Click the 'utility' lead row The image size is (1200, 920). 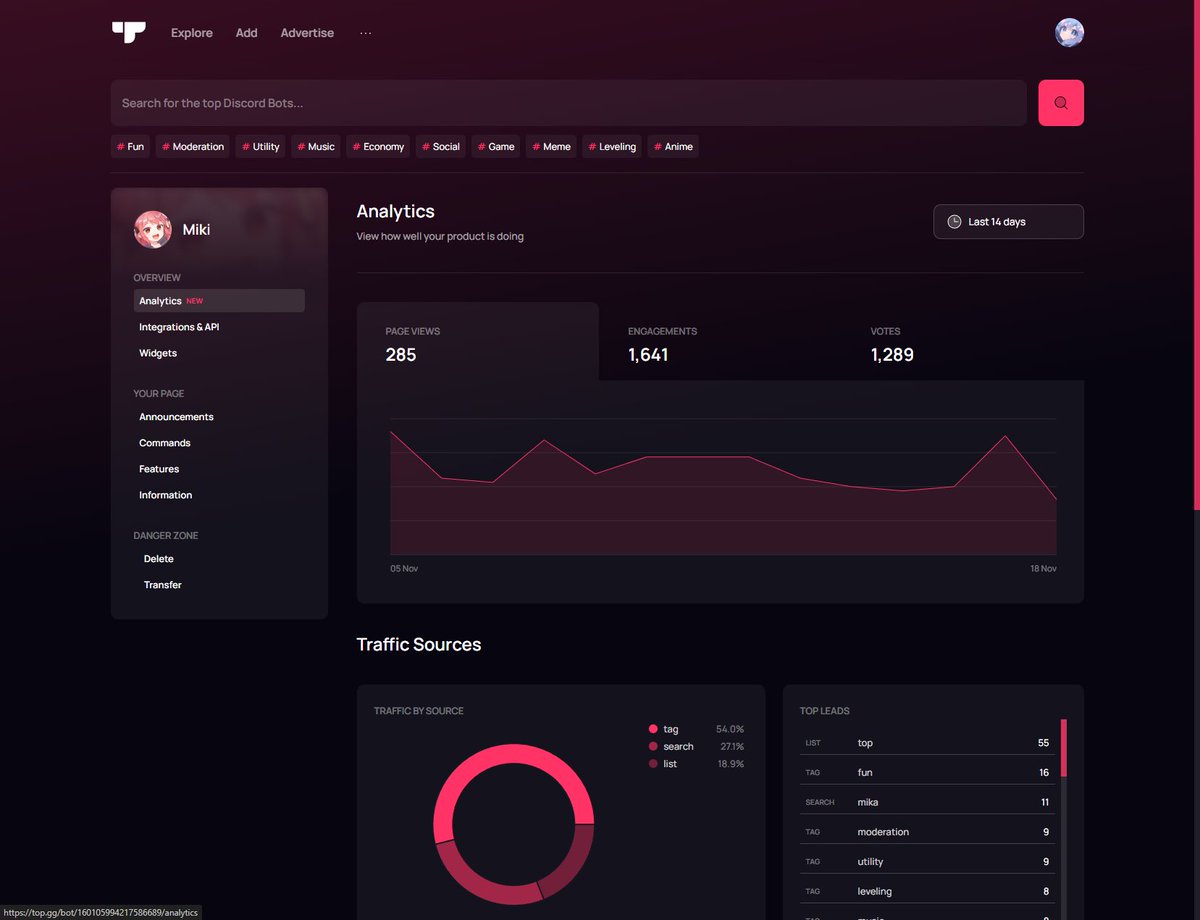(x=927, y=861)
